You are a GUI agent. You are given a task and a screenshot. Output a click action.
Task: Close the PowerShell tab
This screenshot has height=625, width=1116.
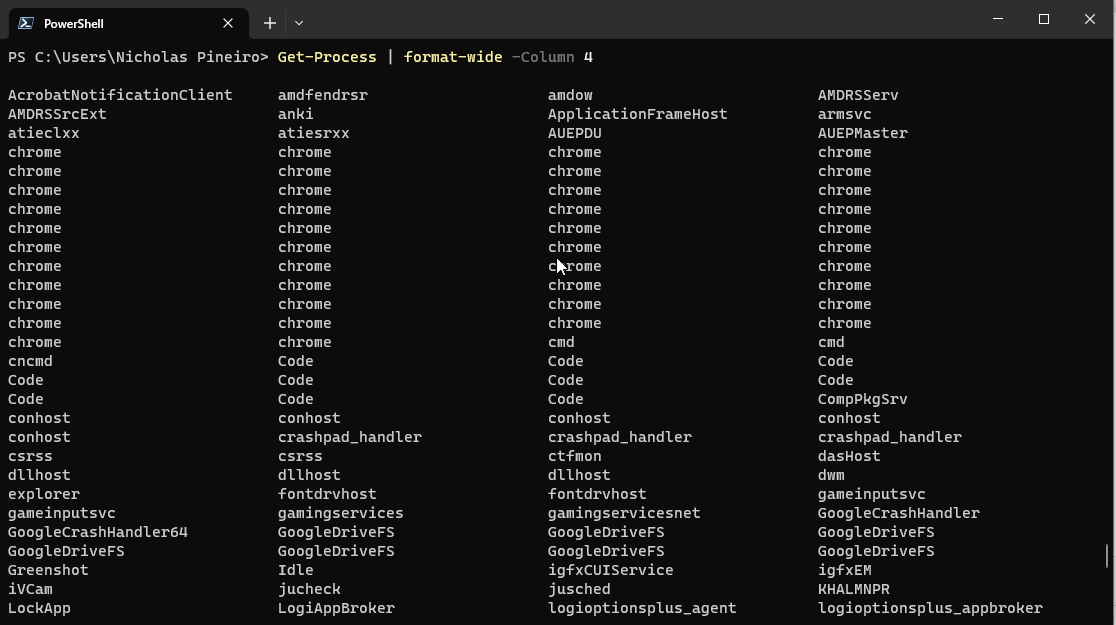(x=228, y=23)
